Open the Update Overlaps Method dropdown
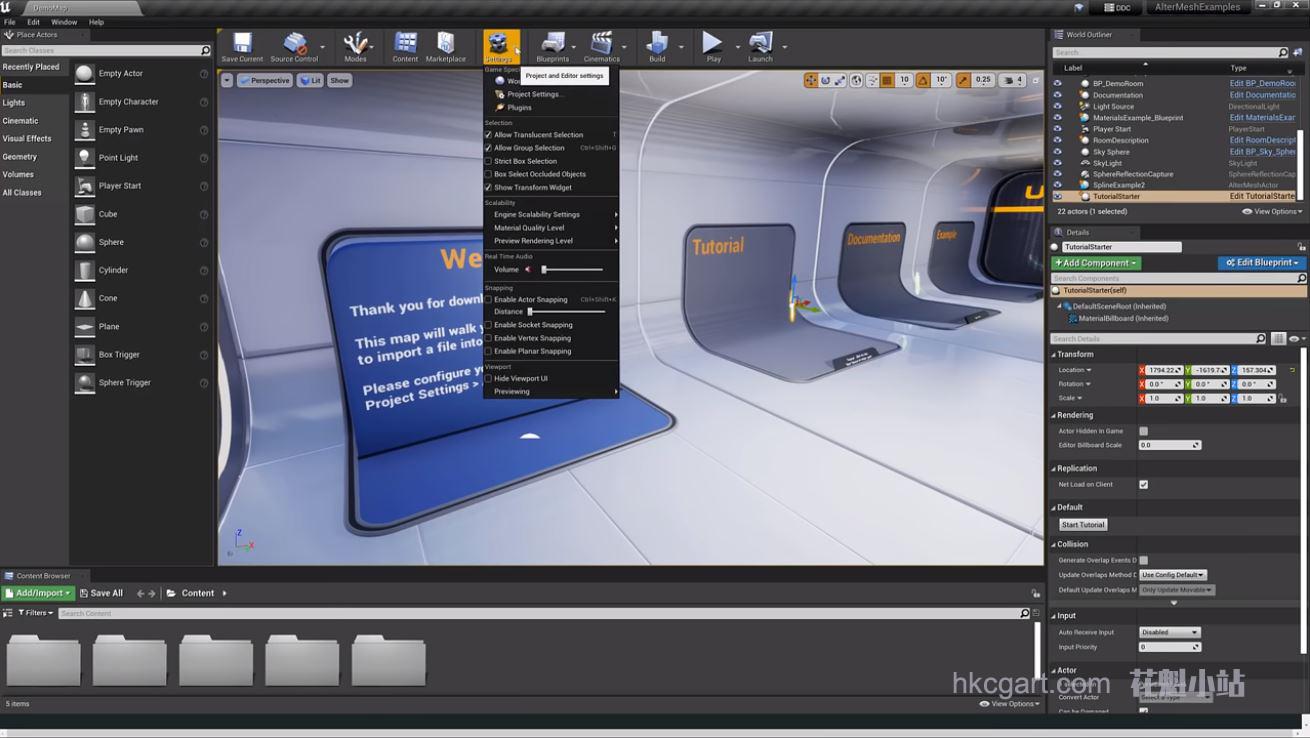Image resolution: width=1310 pixels, height=738 pixels. [1173, 575]
